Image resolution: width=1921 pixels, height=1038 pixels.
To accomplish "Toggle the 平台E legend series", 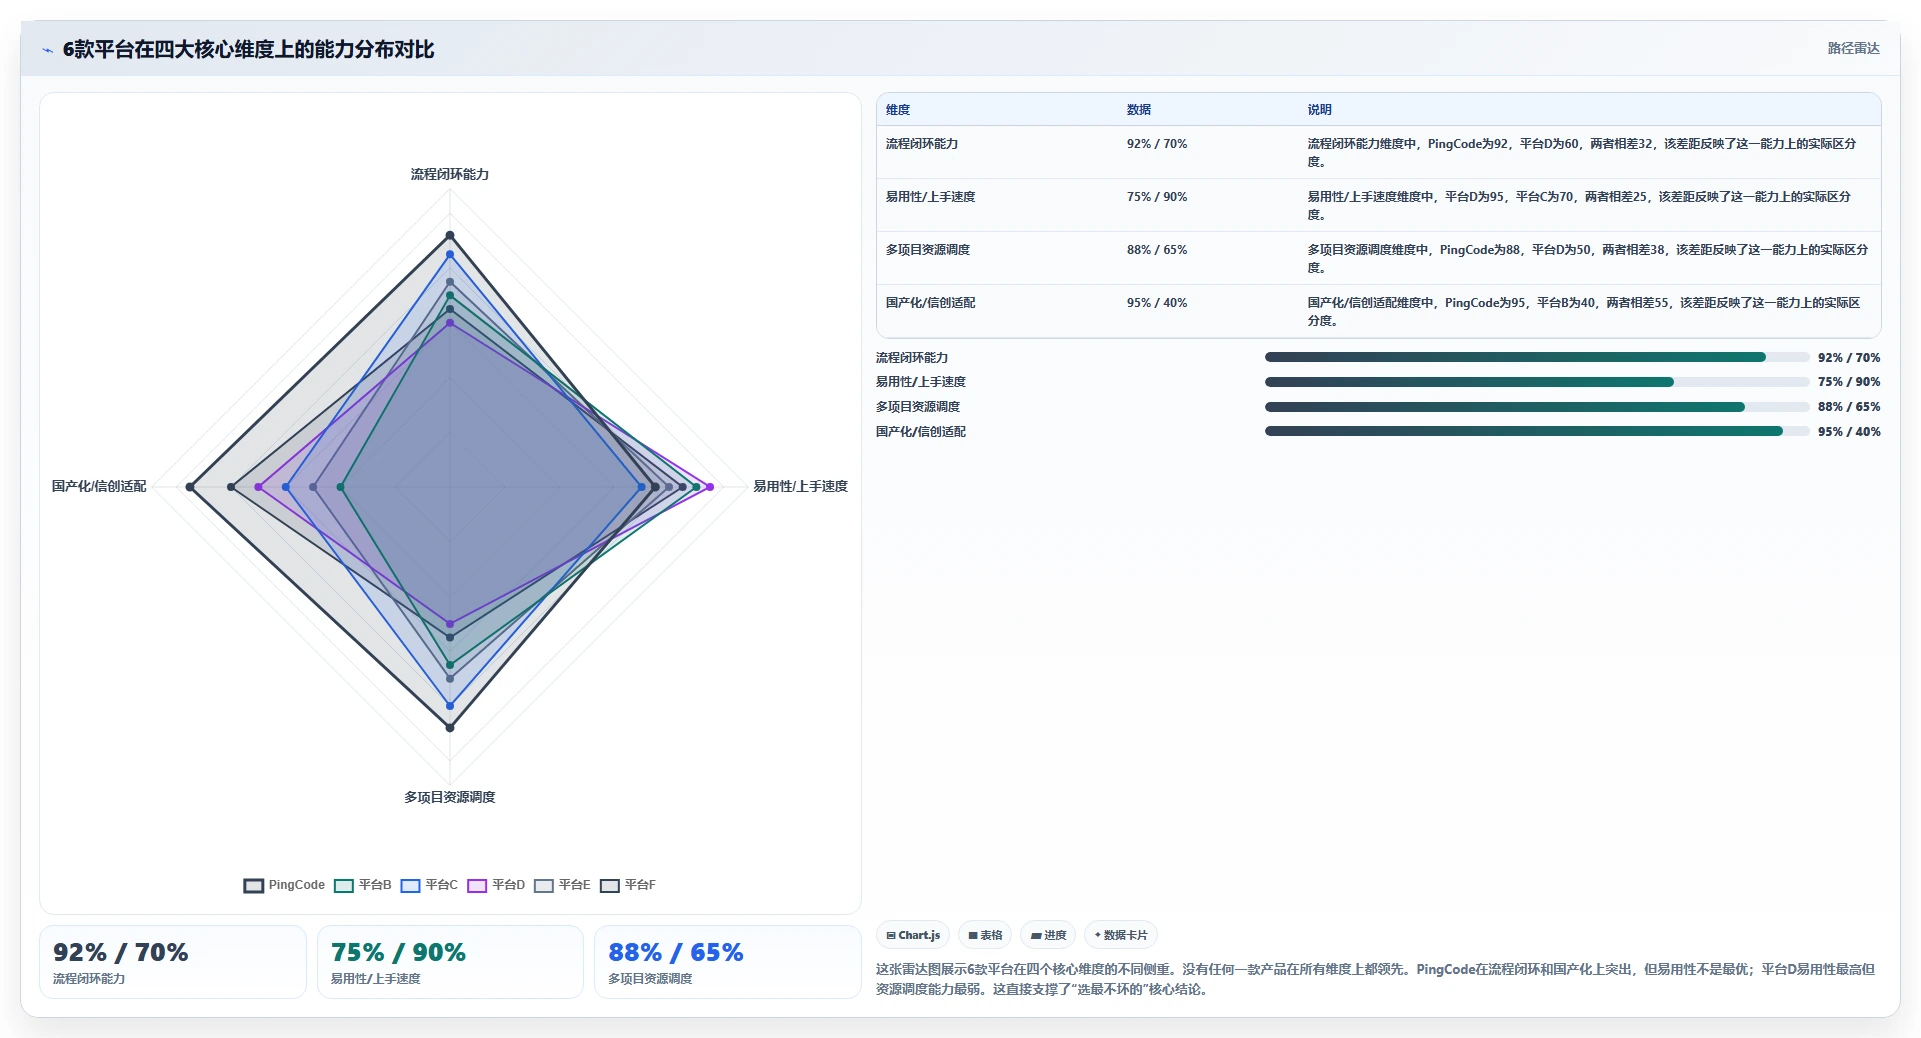I will [x=562, y=885].
